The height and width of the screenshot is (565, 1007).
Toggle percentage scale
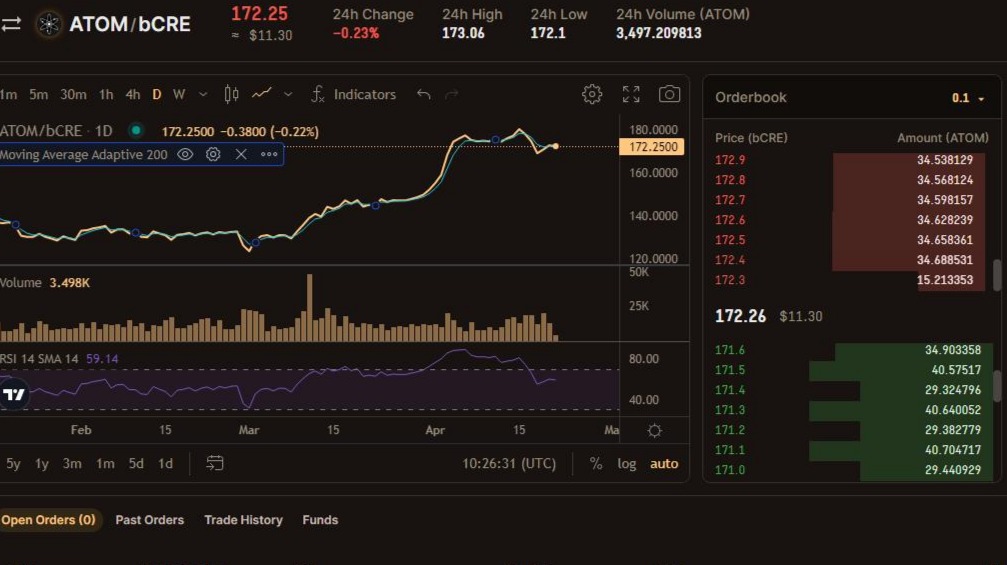pyautogui.click(x=596, y=464)
